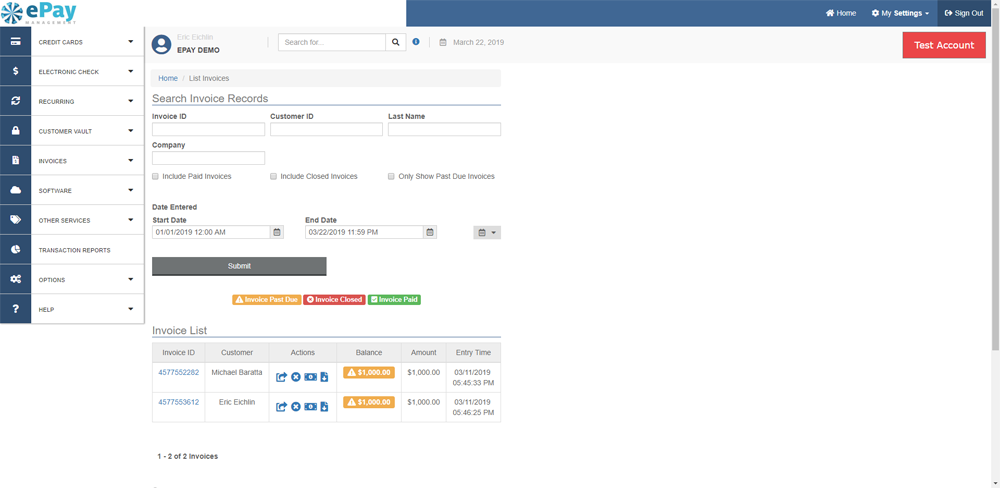
Task: Click the search magnifier button
Action: pos(396,42)
